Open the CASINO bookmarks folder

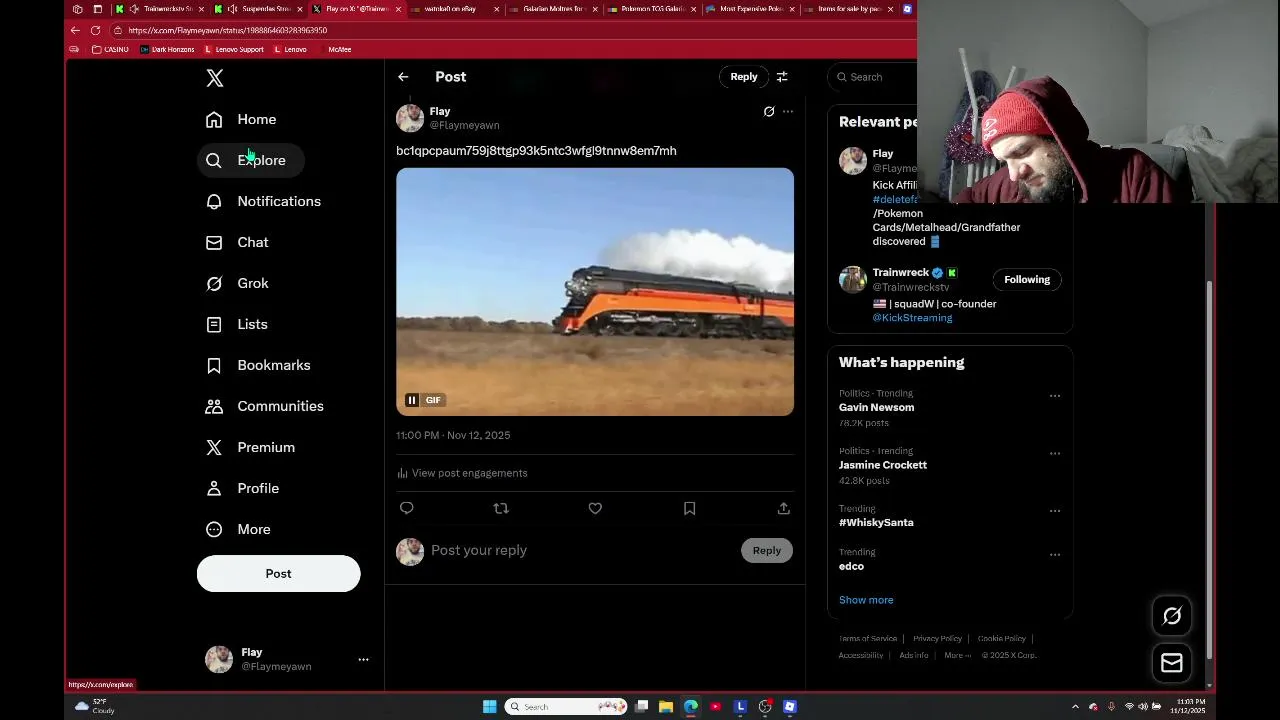click(110, 49)
